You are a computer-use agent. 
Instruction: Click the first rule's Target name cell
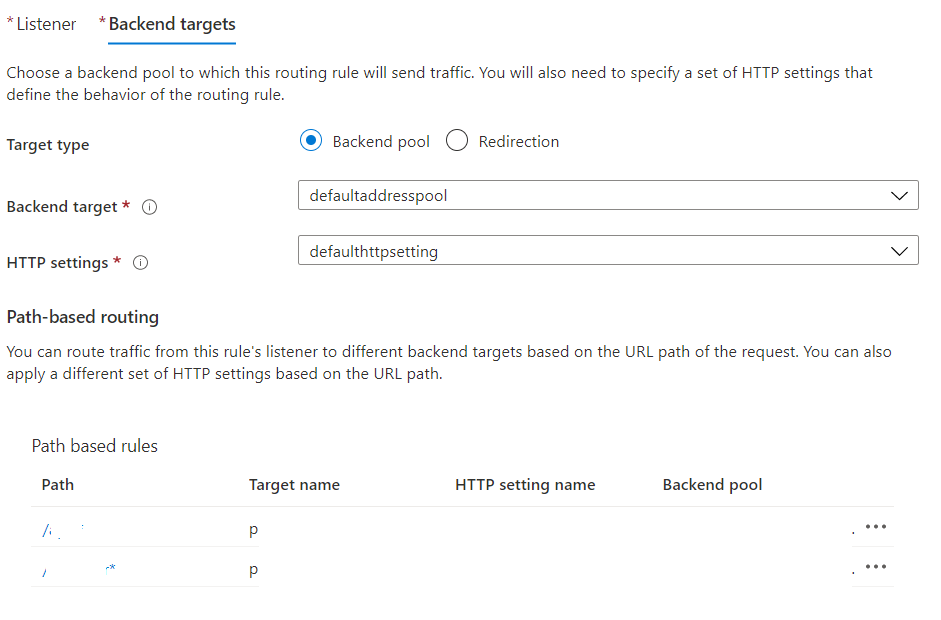click(x=251, y=528)
